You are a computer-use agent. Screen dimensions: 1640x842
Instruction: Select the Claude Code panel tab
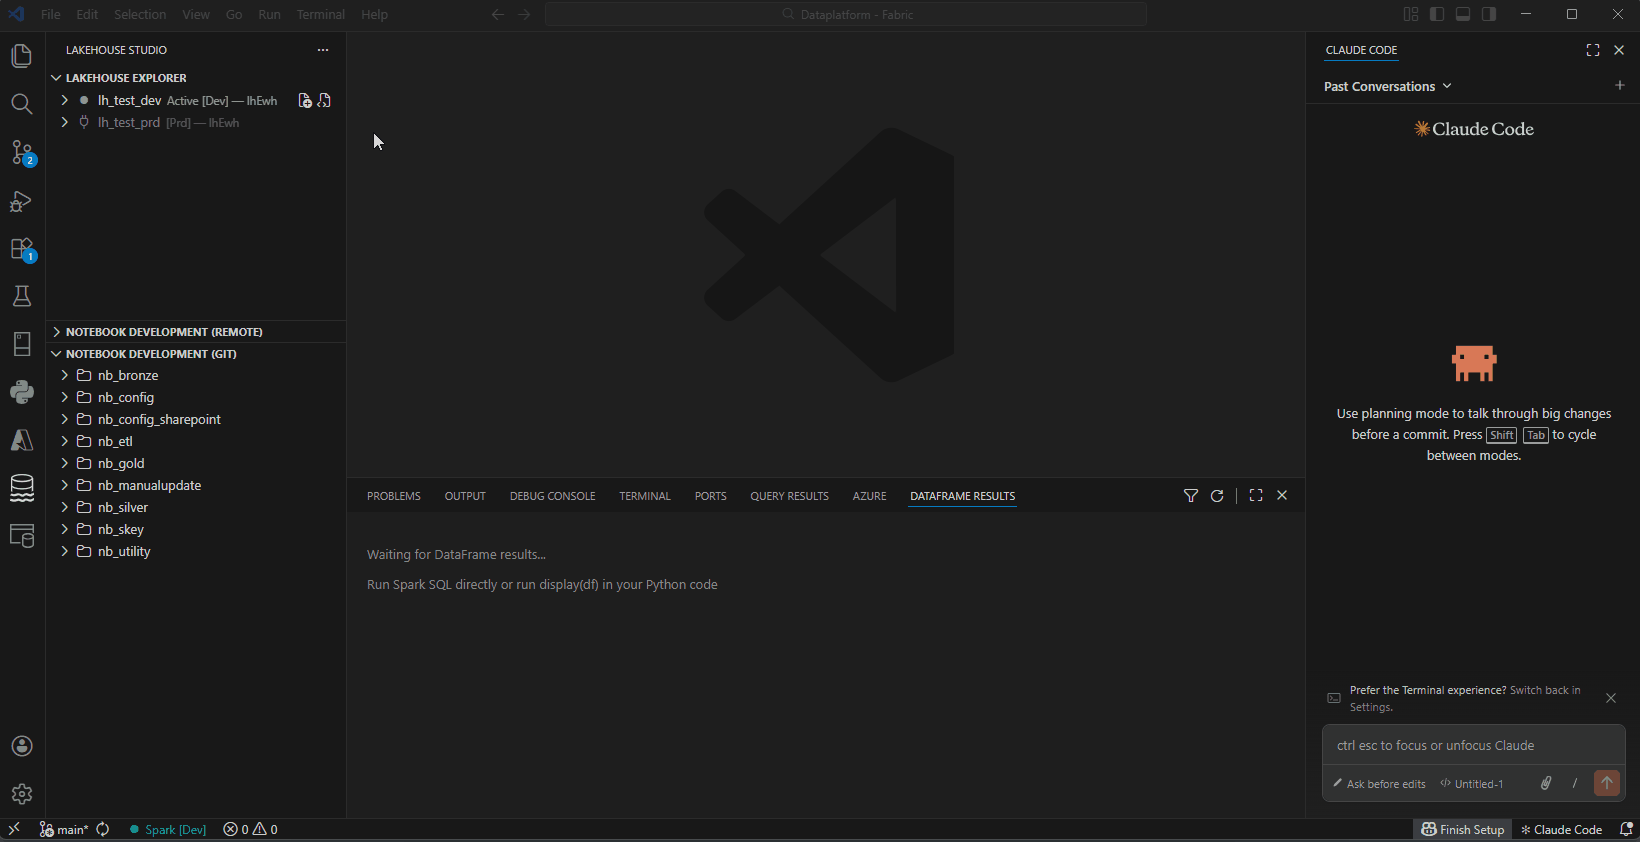click(x=1361, y=50)
